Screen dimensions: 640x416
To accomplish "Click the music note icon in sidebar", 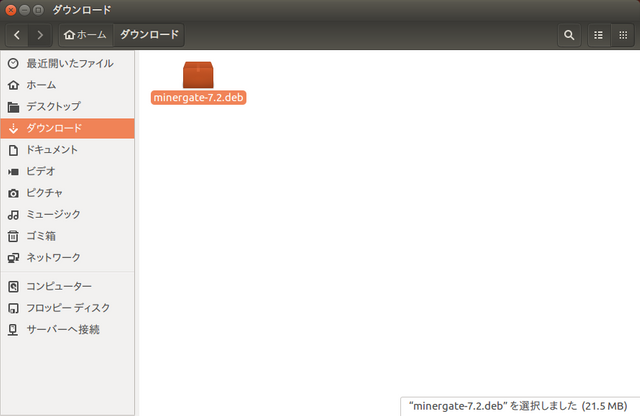I will (x=13, y=215).
